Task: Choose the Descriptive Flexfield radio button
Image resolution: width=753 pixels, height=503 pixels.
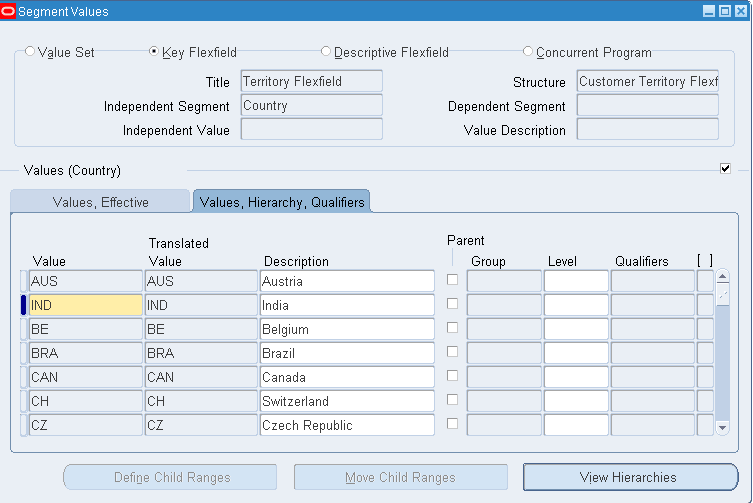Action: [326, 52]
